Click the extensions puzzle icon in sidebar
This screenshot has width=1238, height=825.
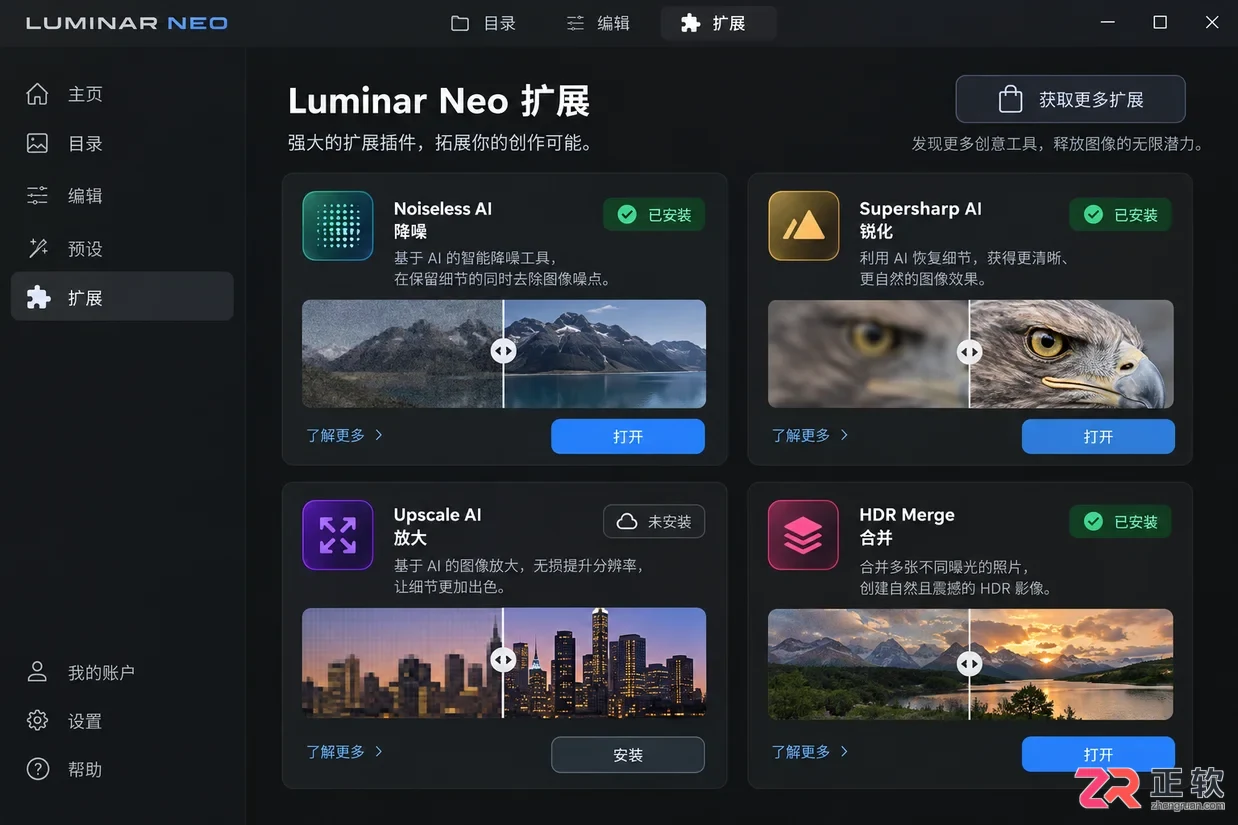click(x=38, y=297)
